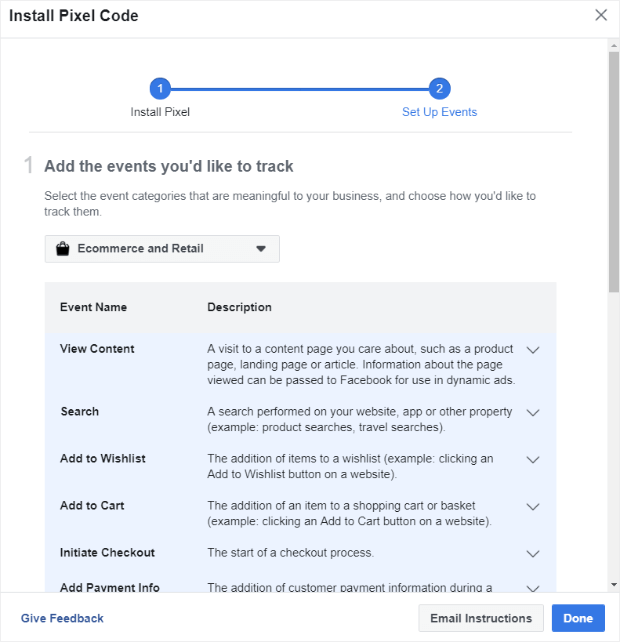The width and height of the screenshot is (620, 642).
Task: Click the scrollbar up arrow
Action: point(613,45)
